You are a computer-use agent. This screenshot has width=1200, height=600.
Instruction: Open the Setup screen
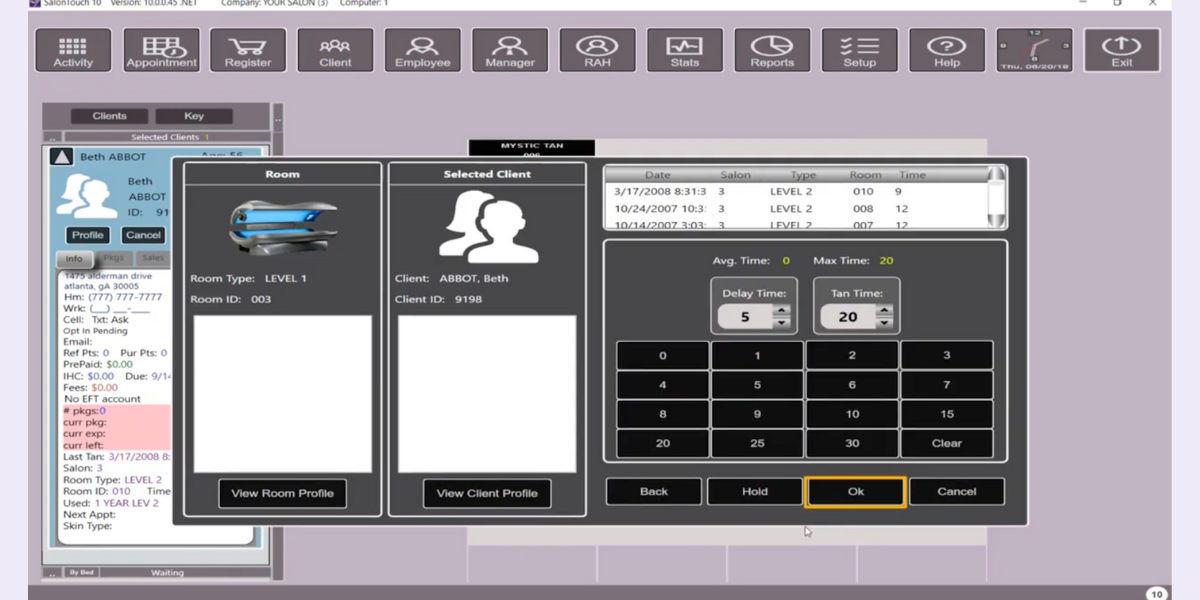pos(858,49)
